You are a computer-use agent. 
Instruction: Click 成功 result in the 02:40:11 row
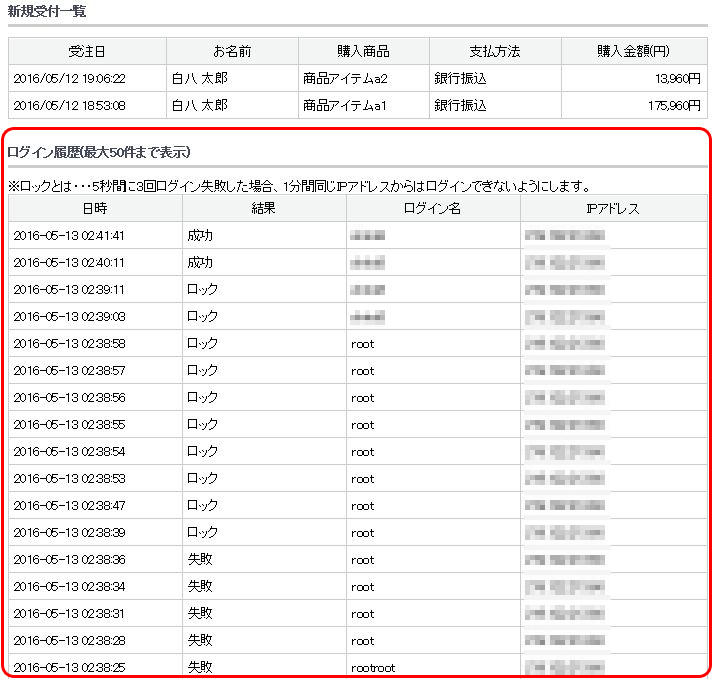(200, 263)
